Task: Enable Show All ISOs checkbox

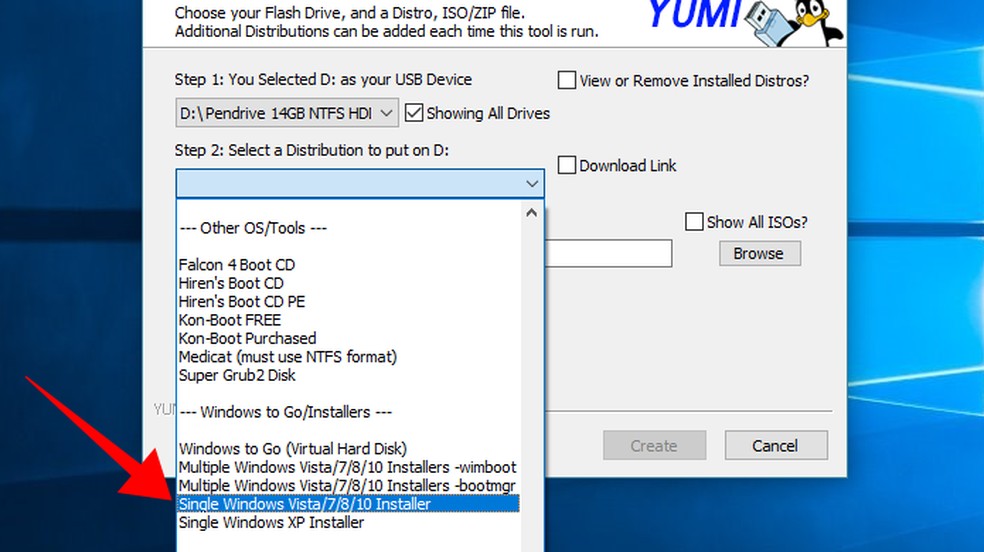Action: pyautogui.click(x=693, y=221)
